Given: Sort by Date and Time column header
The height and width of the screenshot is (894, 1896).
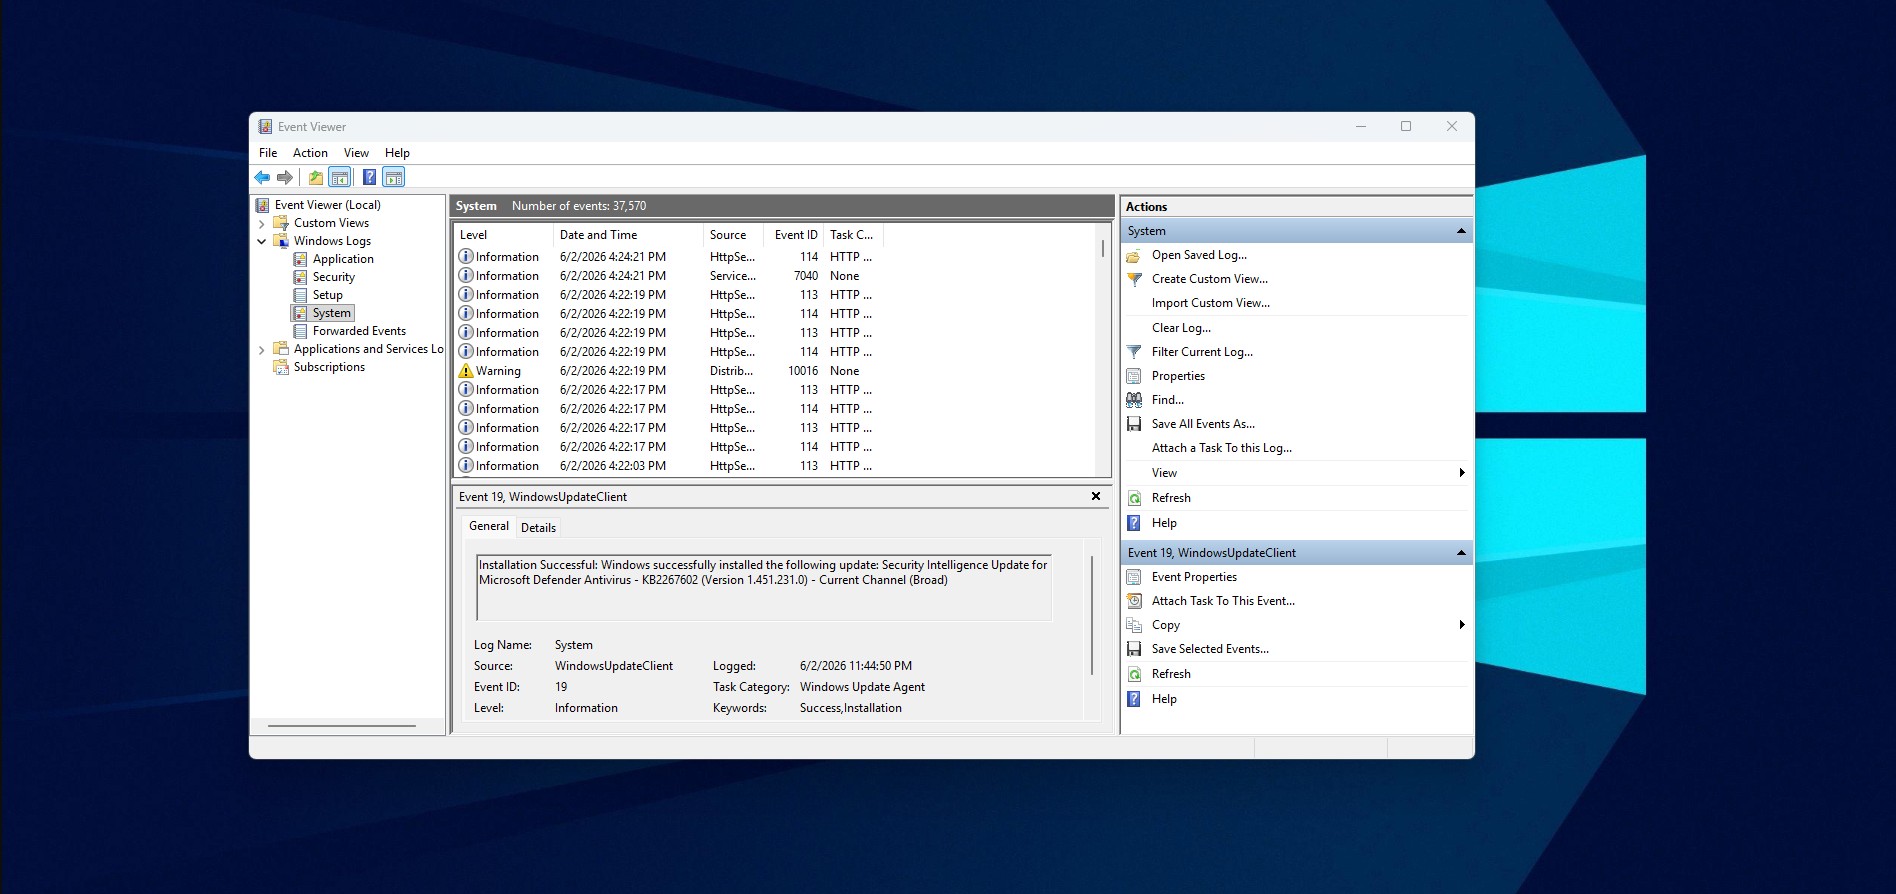Looking at the screenshot, I should point(627,235).
